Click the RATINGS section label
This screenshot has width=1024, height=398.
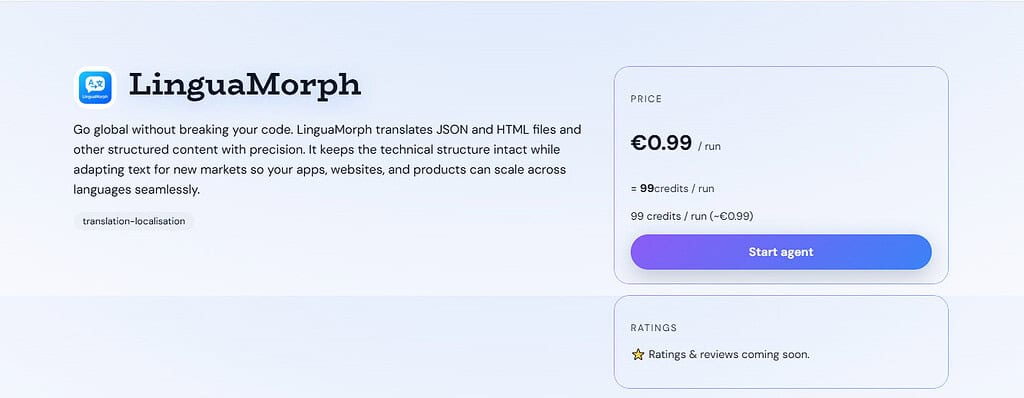654,327
